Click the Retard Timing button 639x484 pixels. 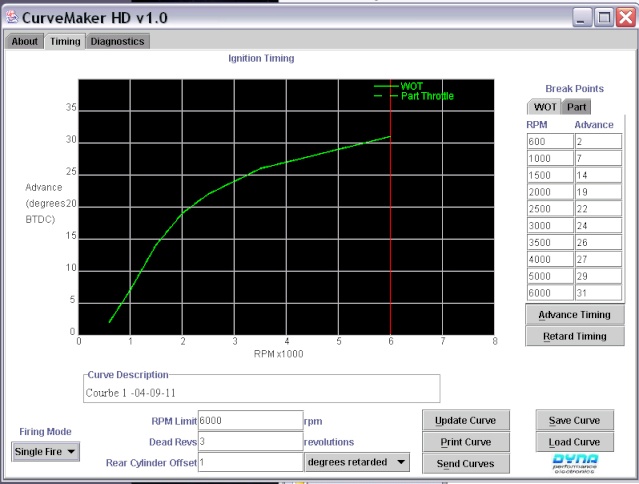pos(575,336)
